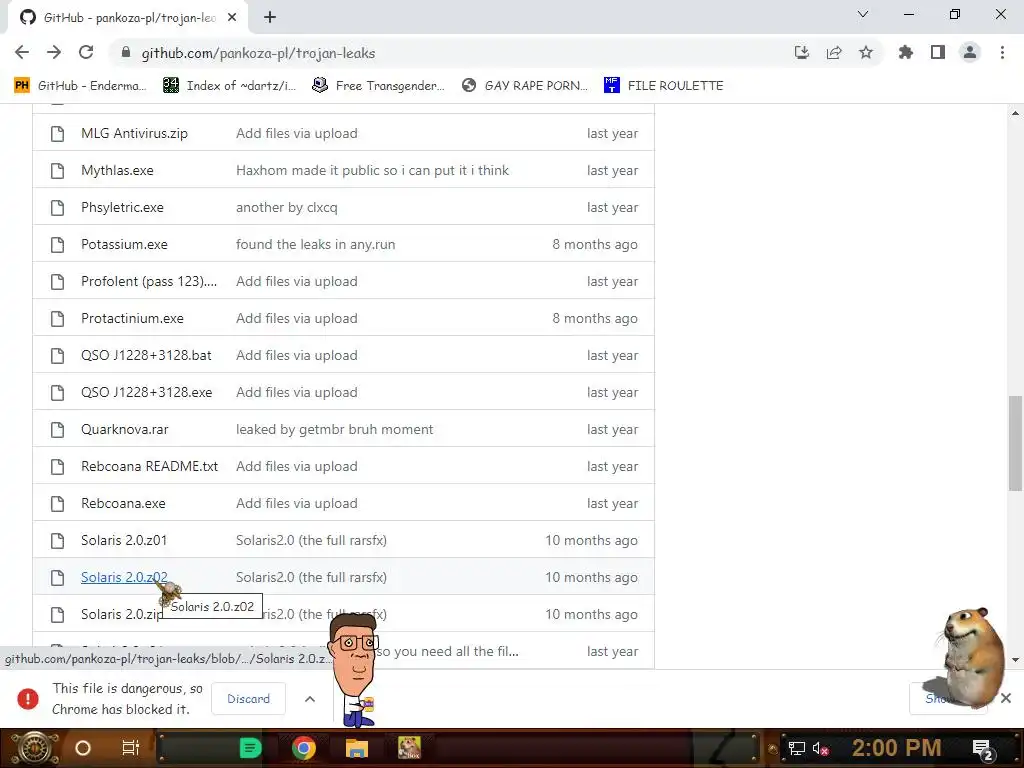Open the network tray icon
The height and width of the screenshot is (768, 1024).
(x=797, y=748)
